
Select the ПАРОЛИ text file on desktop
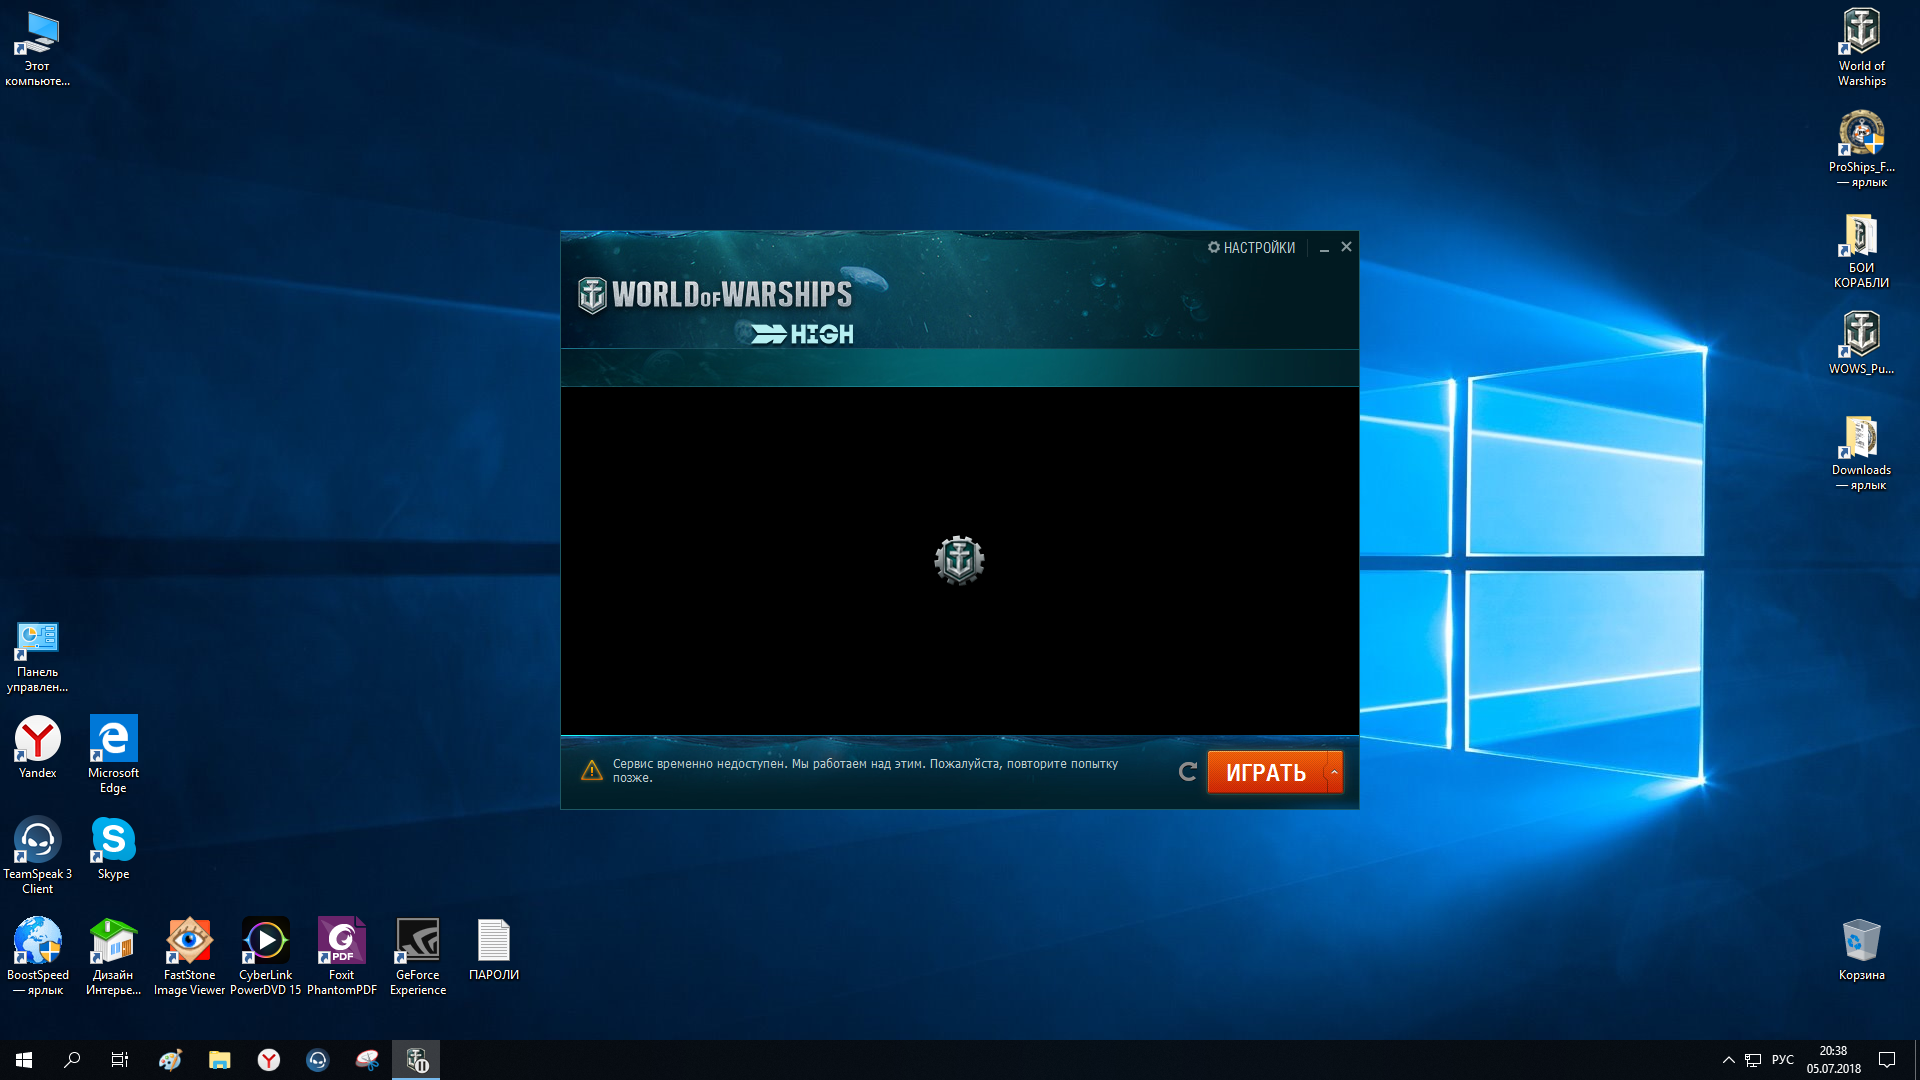tap(494, 950)
